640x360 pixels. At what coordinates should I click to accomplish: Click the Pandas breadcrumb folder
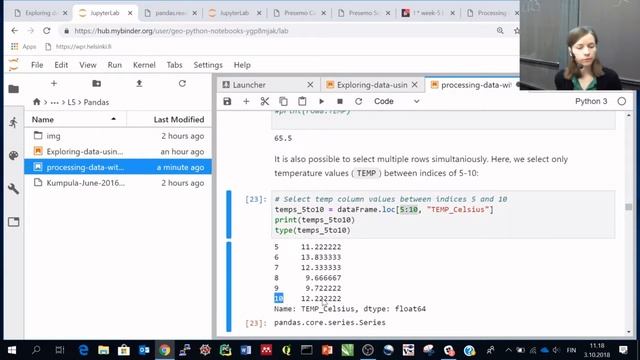tap(96, 102)
